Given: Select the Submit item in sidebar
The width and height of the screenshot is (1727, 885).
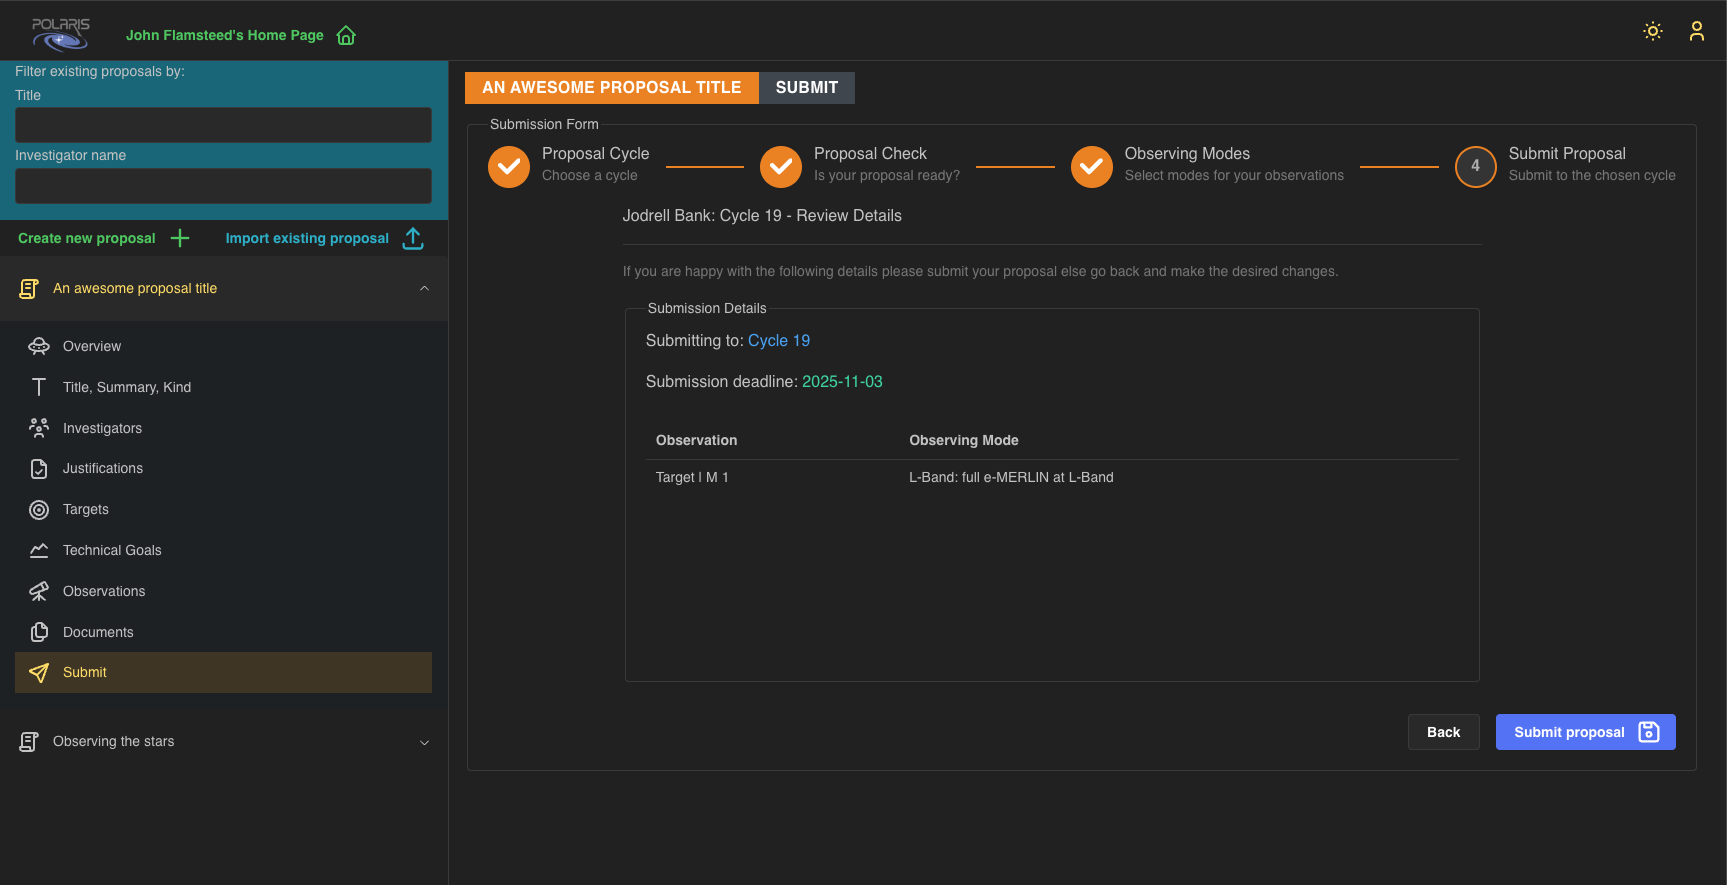Looking at the screenshot, I should click(85, 673).
